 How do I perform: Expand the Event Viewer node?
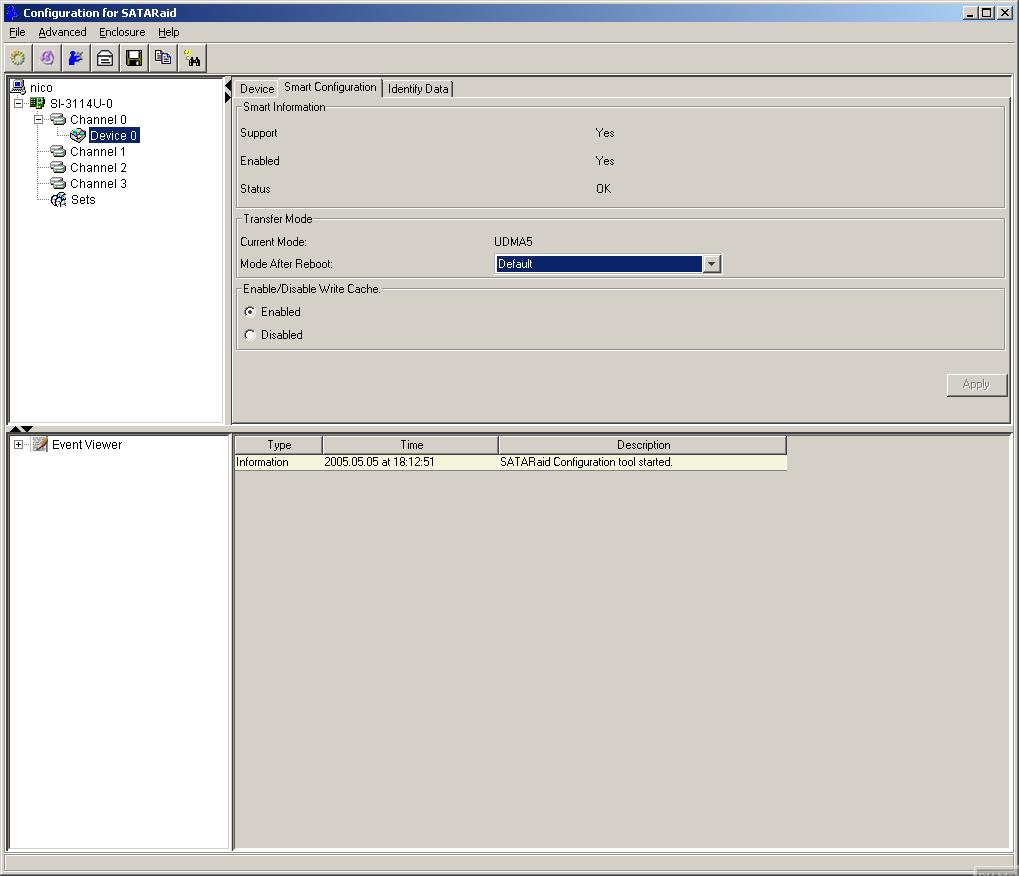(x=18, y=444)
